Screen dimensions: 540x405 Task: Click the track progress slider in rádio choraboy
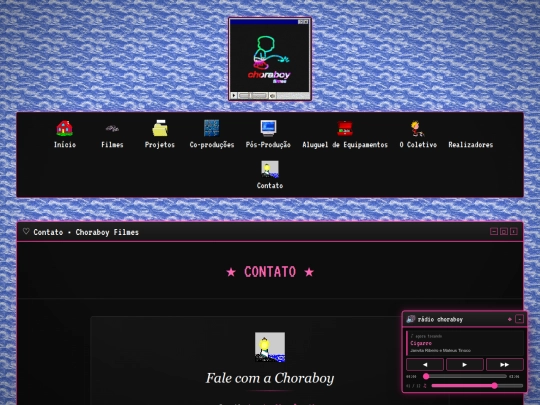tap(466, 376)
